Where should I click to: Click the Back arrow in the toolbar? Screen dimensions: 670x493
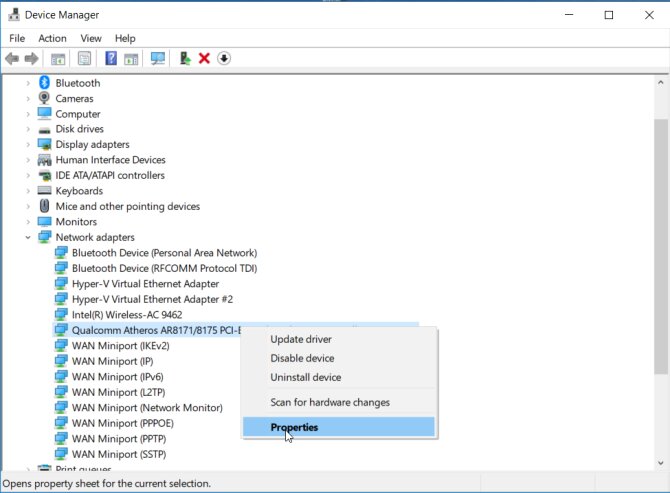click(x=12, y=58)
